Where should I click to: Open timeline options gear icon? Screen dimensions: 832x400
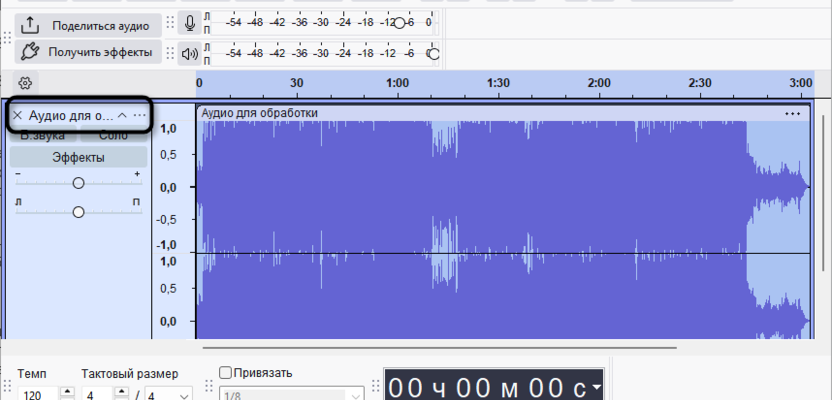[x=26, y=83]
